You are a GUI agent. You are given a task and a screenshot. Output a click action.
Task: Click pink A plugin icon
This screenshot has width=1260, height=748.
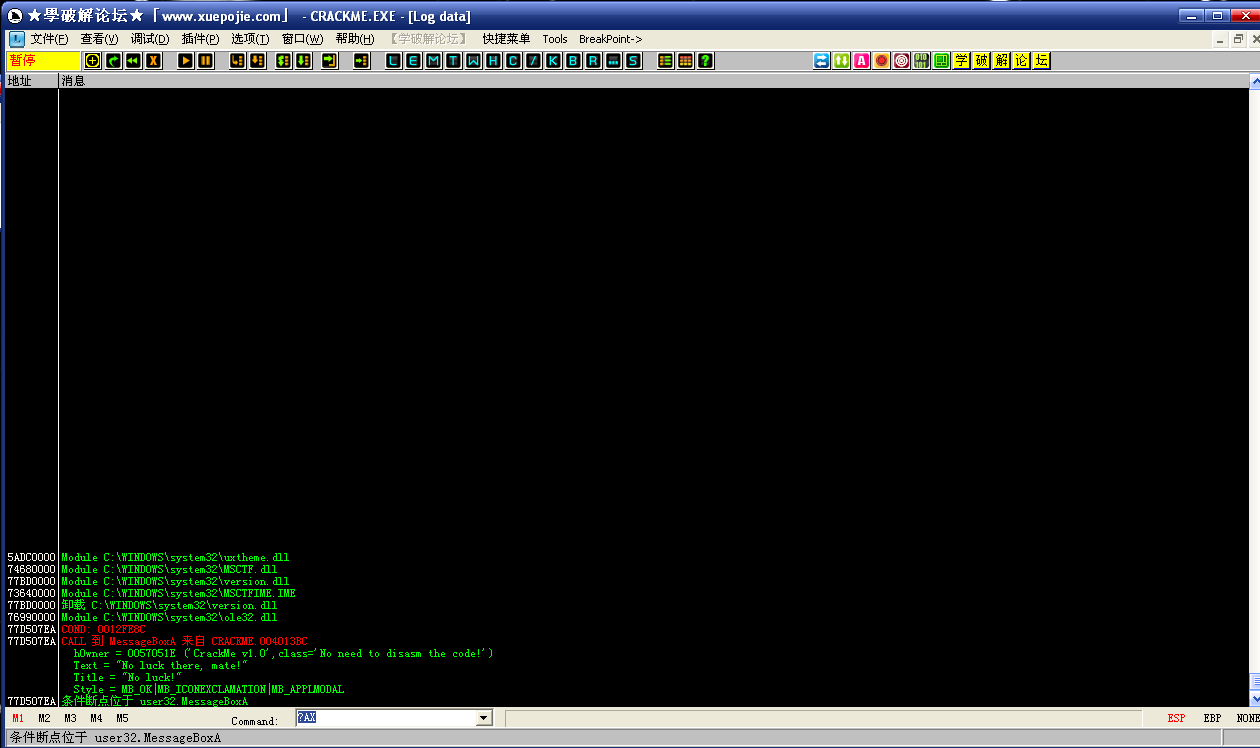(861, 61)
